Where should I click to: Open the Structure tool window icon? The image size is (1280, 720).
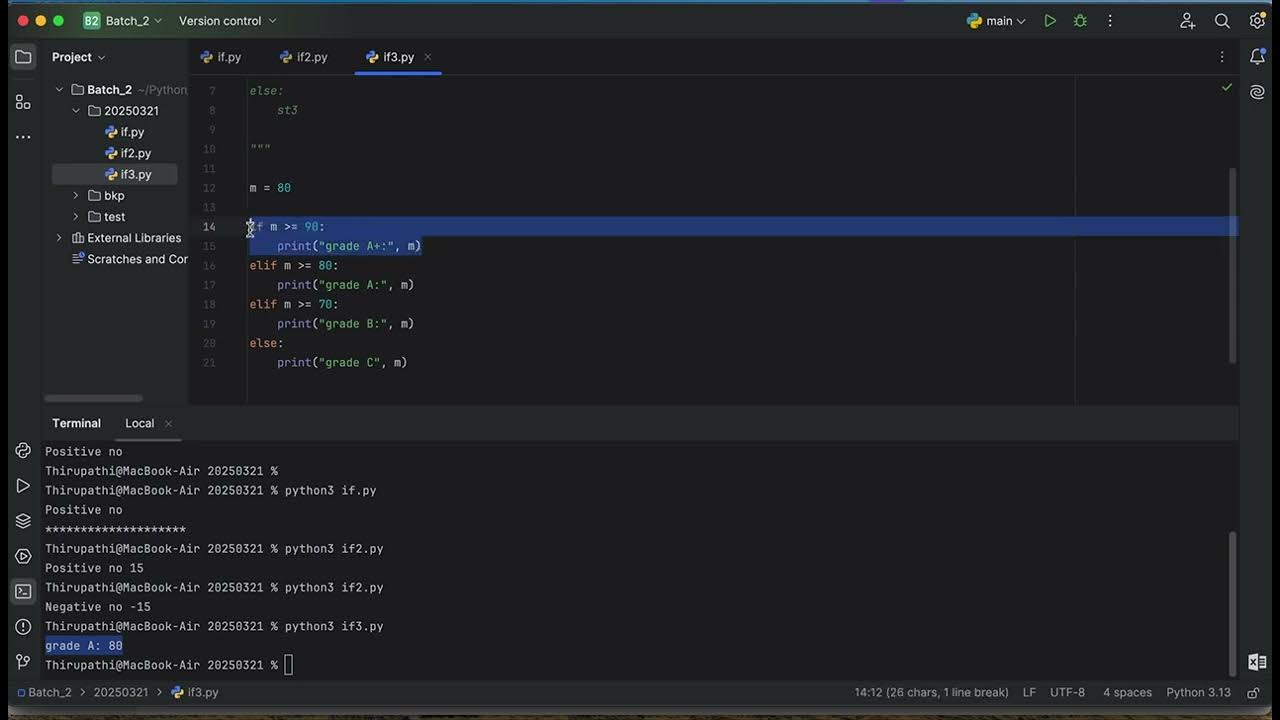[x=23, y=102]
